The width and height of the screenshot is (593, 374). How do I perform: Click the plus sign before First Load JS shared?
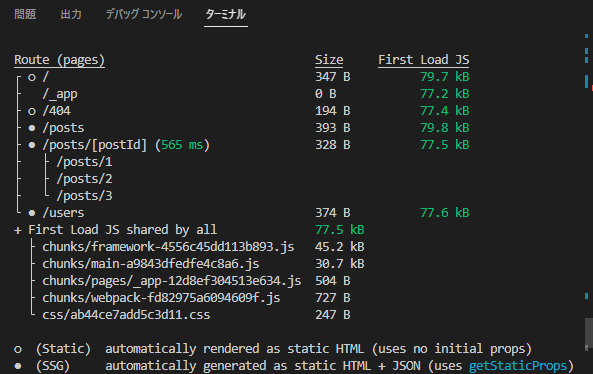pyautogui.click(x=18, y=230)
